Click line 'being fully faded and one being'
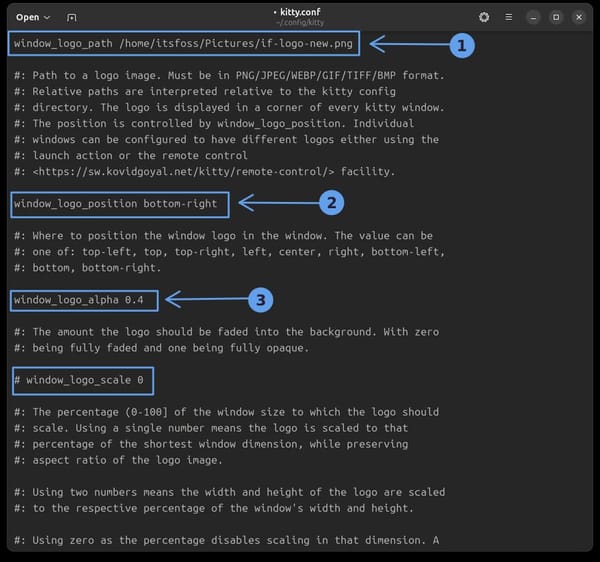This screenshot has width=600, height=562. pos(161,348)
